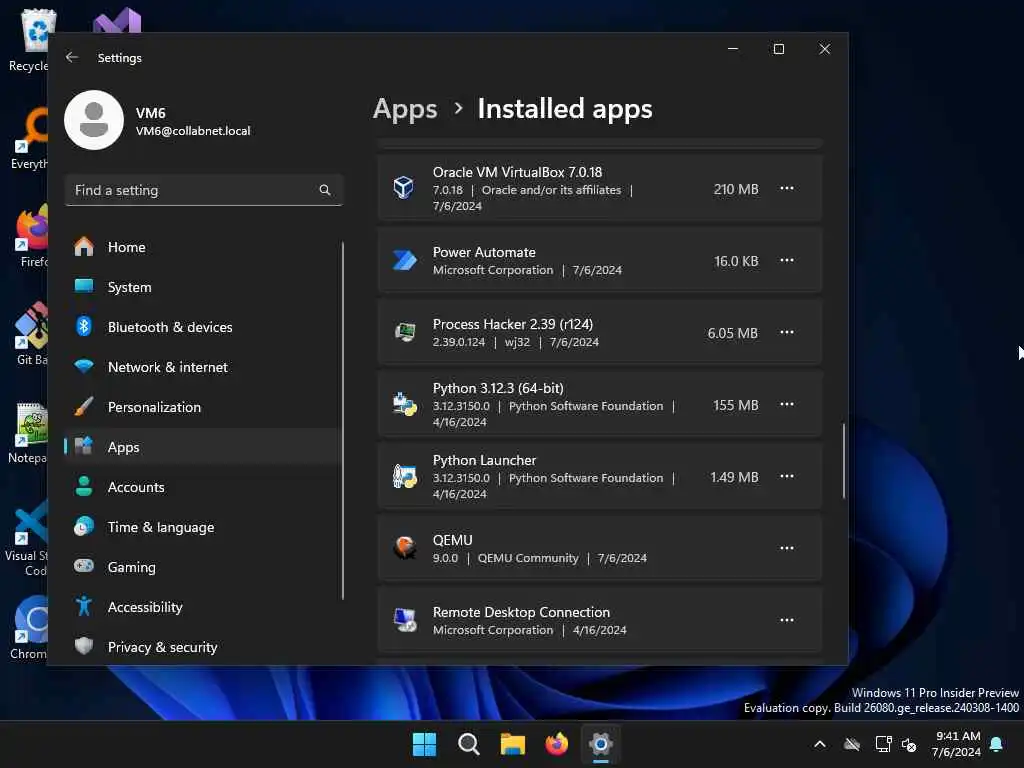Click the QEMU app icon
Image resolution: width=1024 pixels, height=768 pixels.
pyautogui.click(x=405, y=547)
